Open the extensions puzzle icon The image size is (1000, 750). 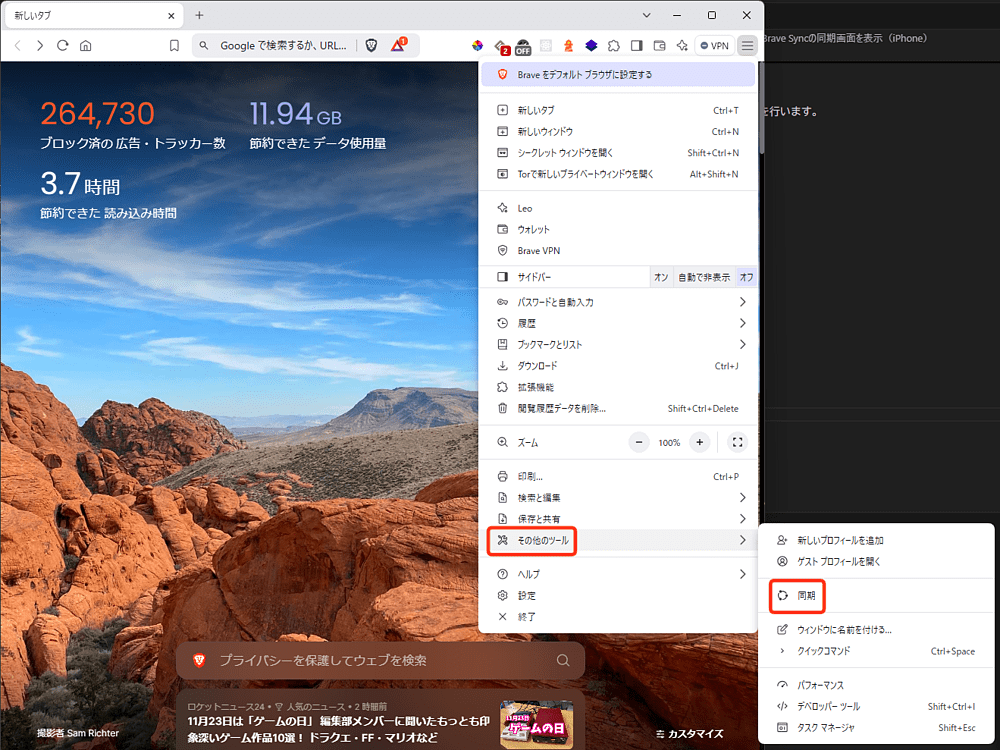tap(613, 45)
